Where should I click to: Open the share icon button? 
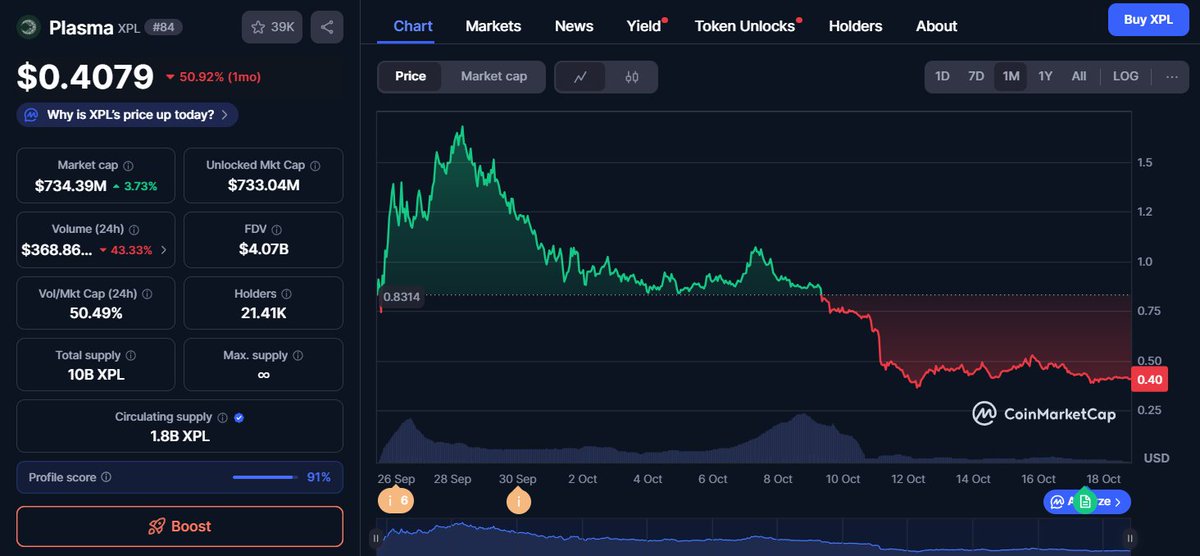click(326, 27)
